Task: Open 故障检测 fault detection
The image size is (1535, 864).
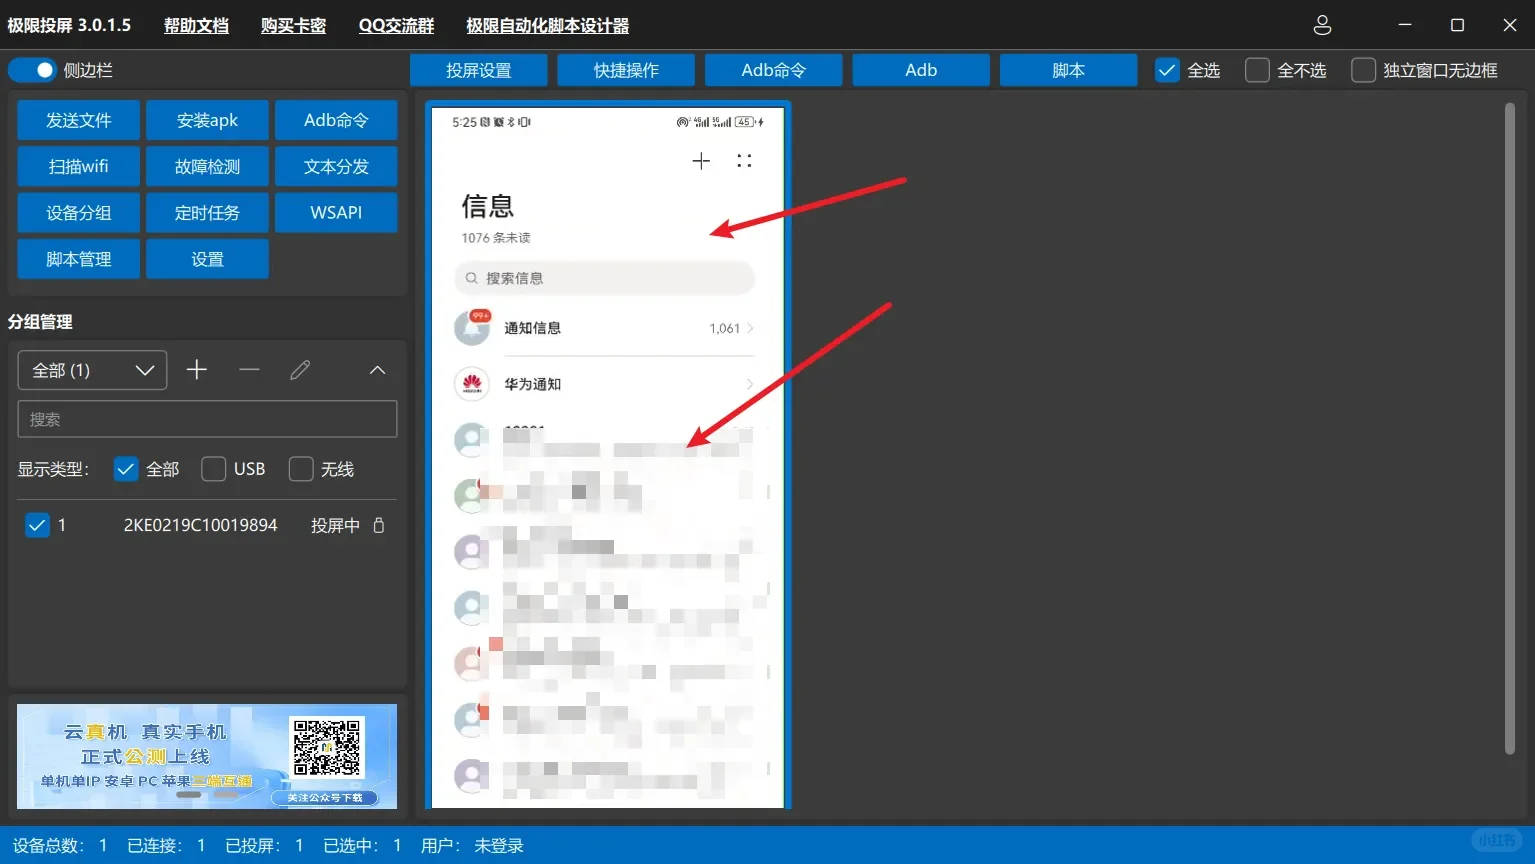Action: 207,166
